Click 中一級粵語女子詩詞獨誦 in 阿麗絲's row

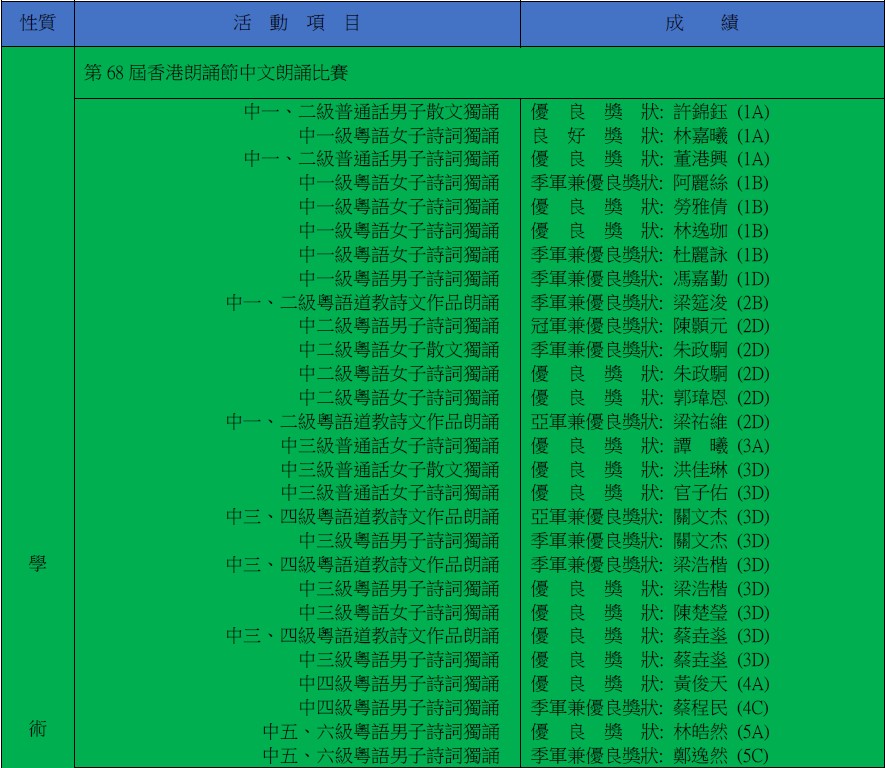tap(399, 183)
